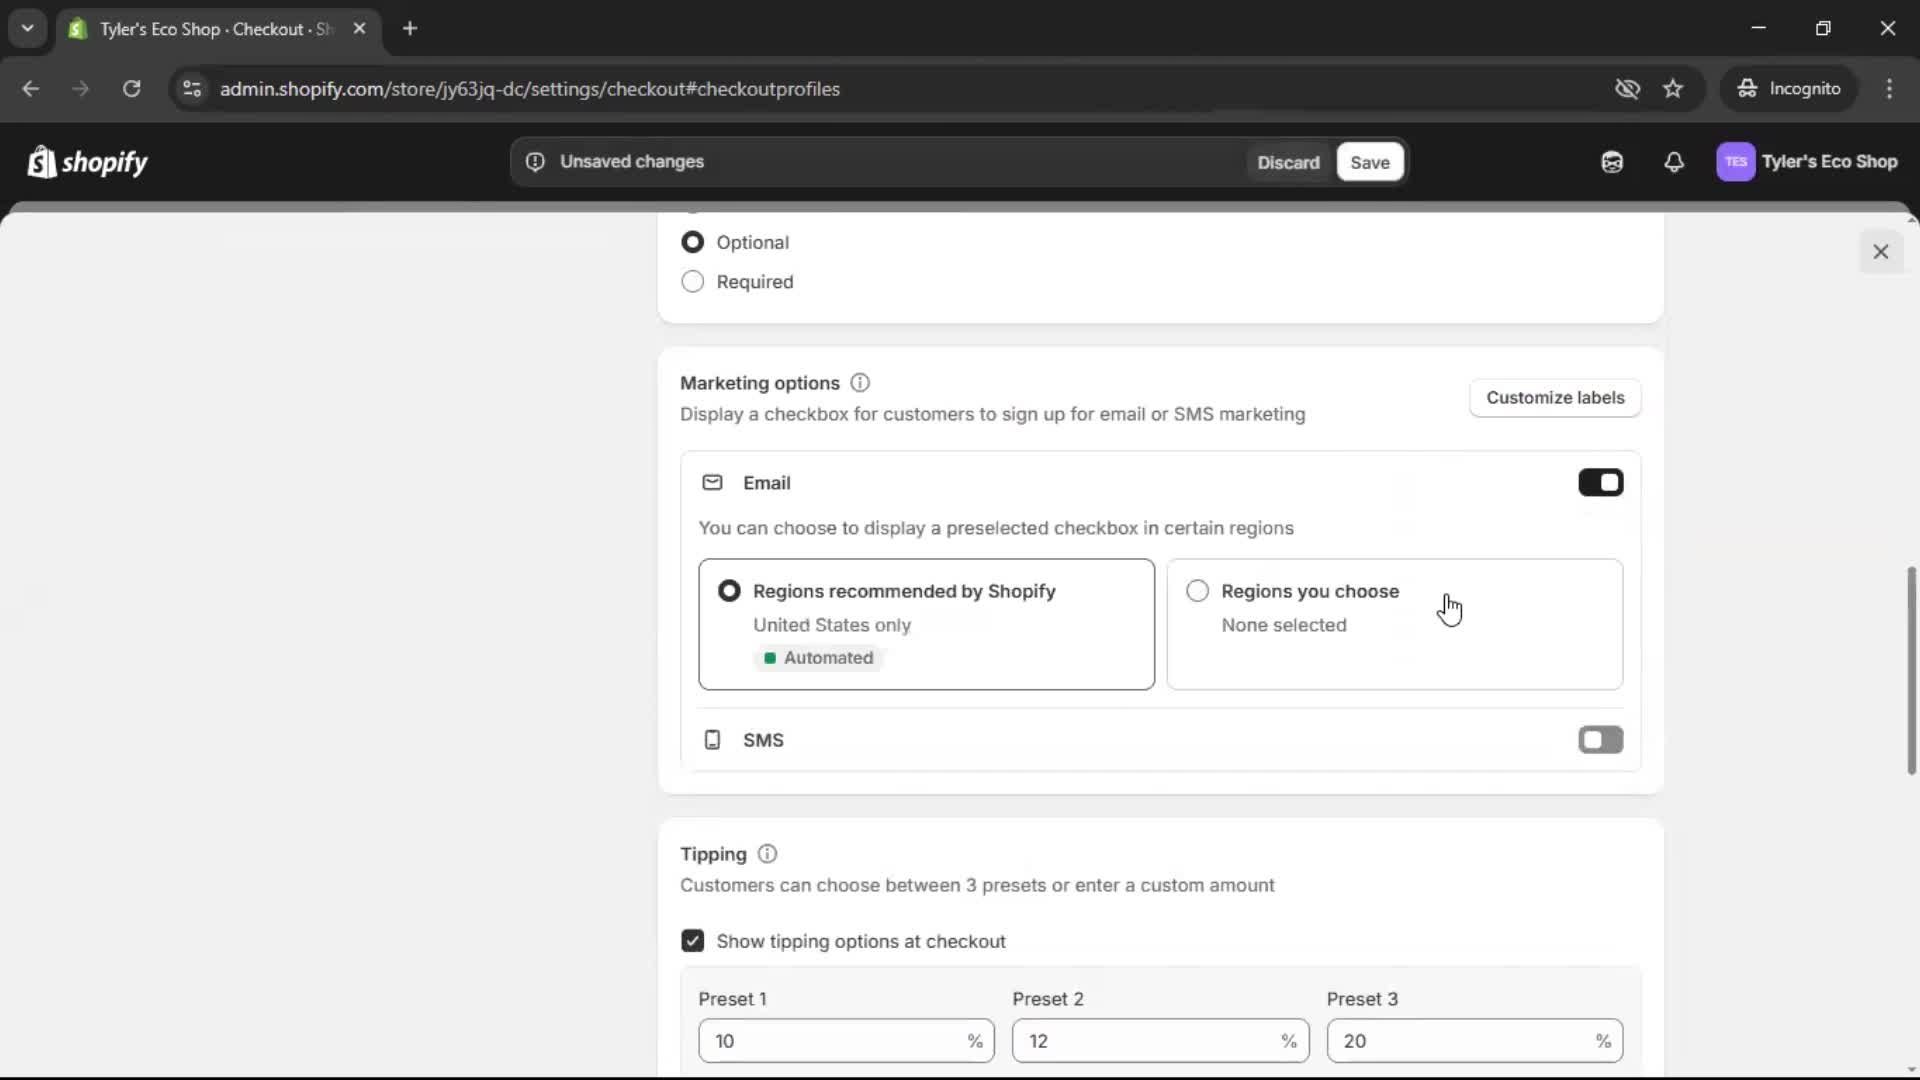Select the Required radio option

[693, 281]
